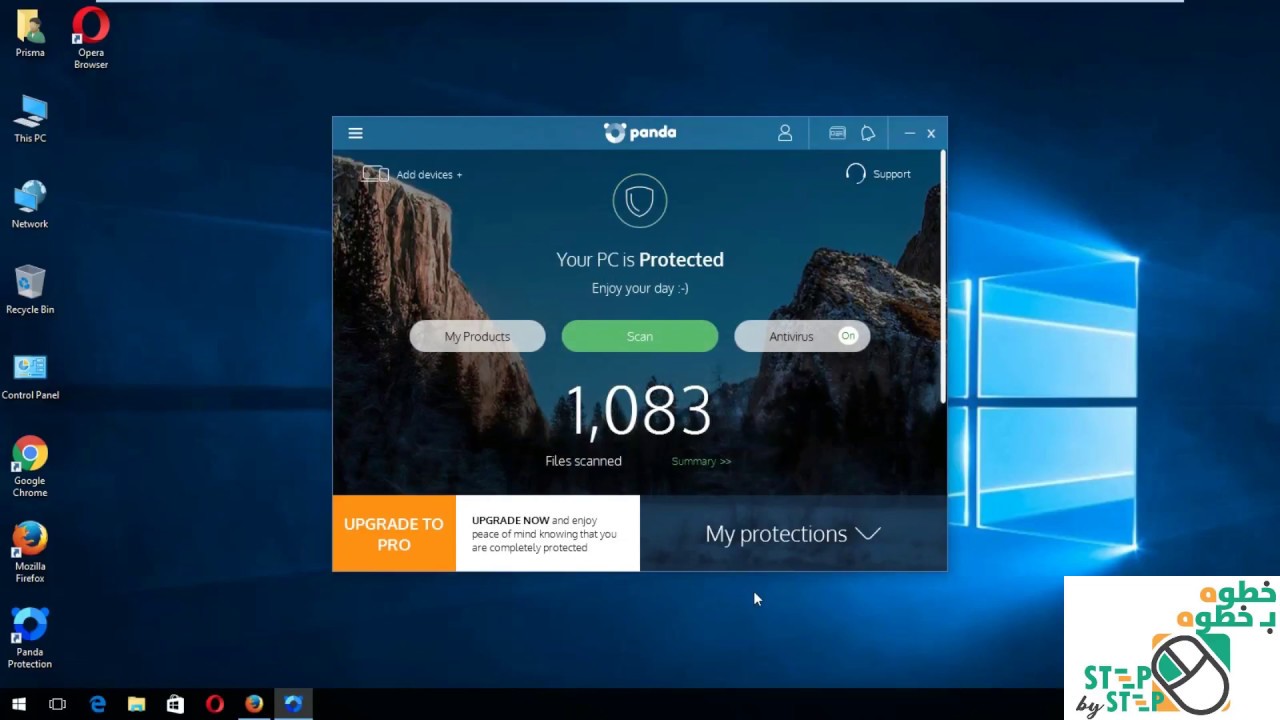Click the Support headset icon
The width and height of the screenshot is (1280, 720).
coord(855,173)
